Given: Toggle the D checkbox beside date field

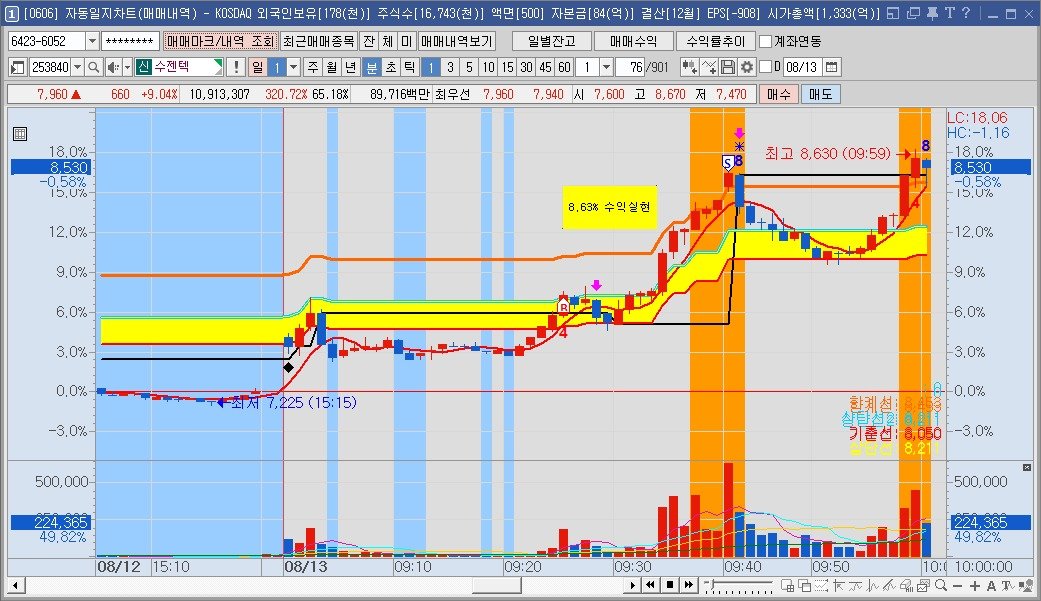Looking at the screenshot, I should tap(767, 67).
